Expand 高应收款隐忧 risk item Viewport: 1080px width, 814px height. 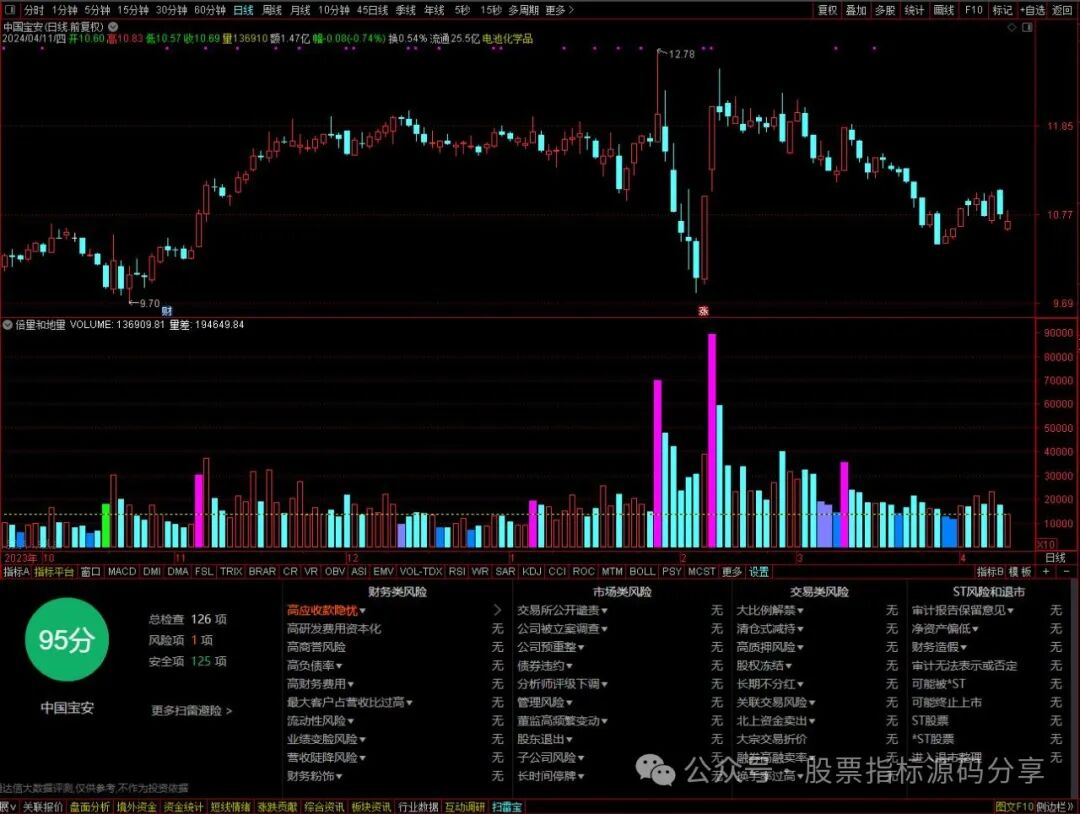click(326, 610)
